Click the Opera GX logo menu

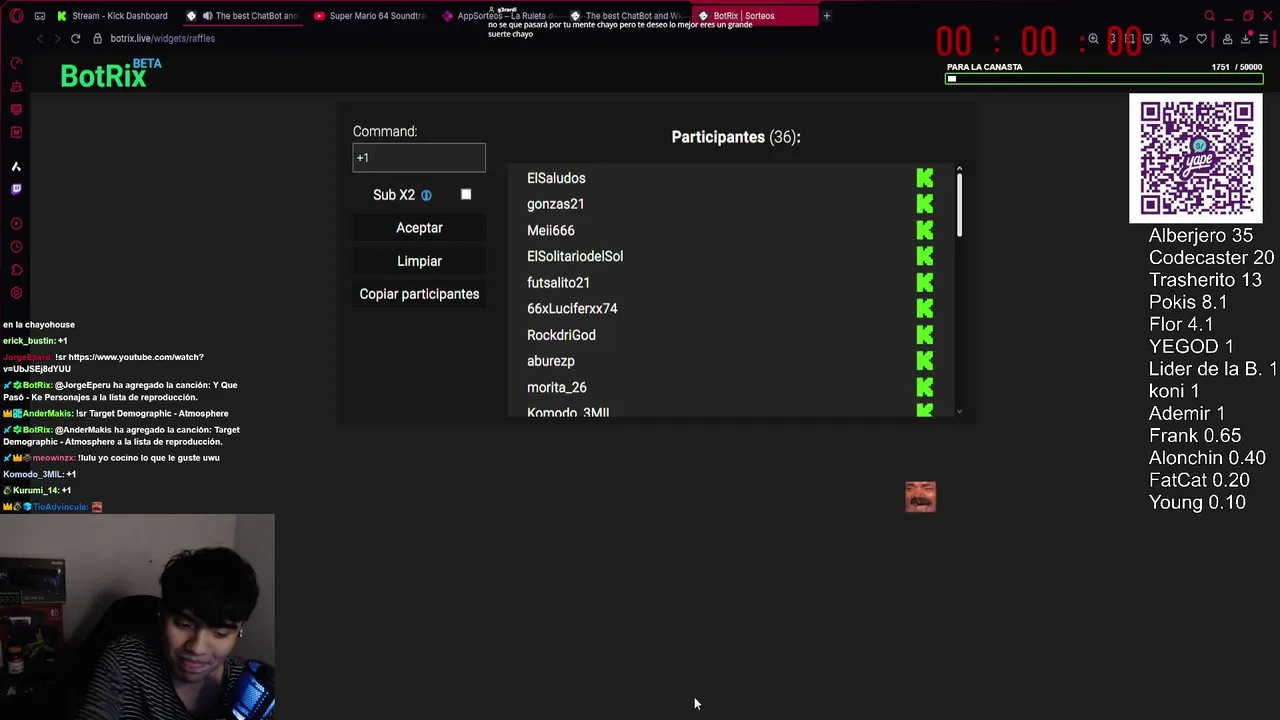[16, 16]
